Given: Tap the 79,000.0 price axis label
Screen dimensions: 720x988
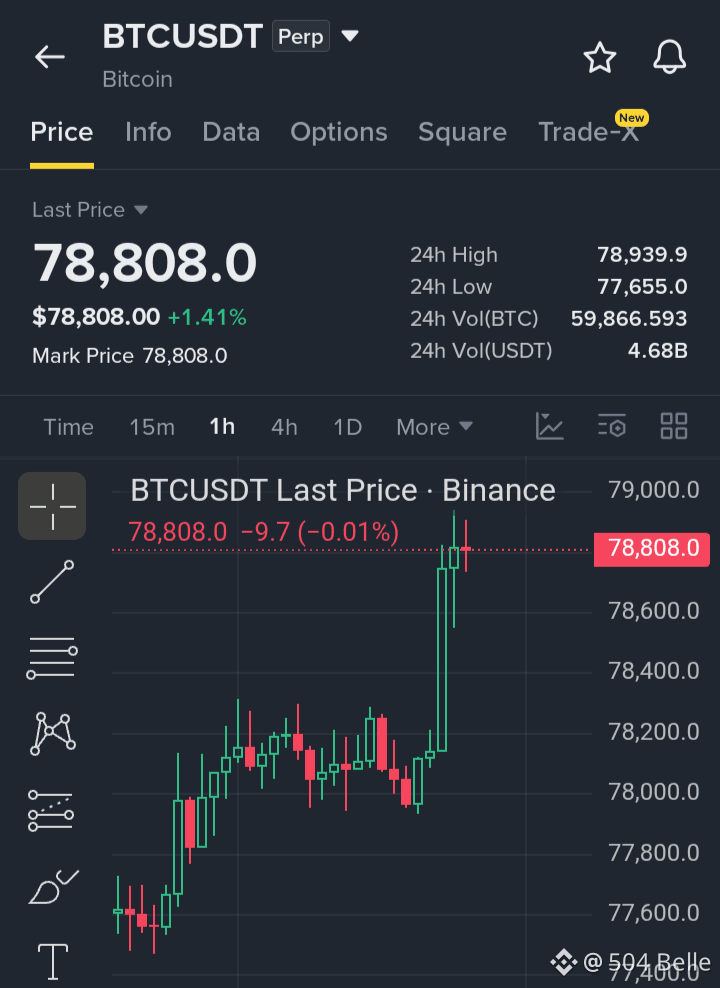Looking at the screenshot, I should 653,490.
